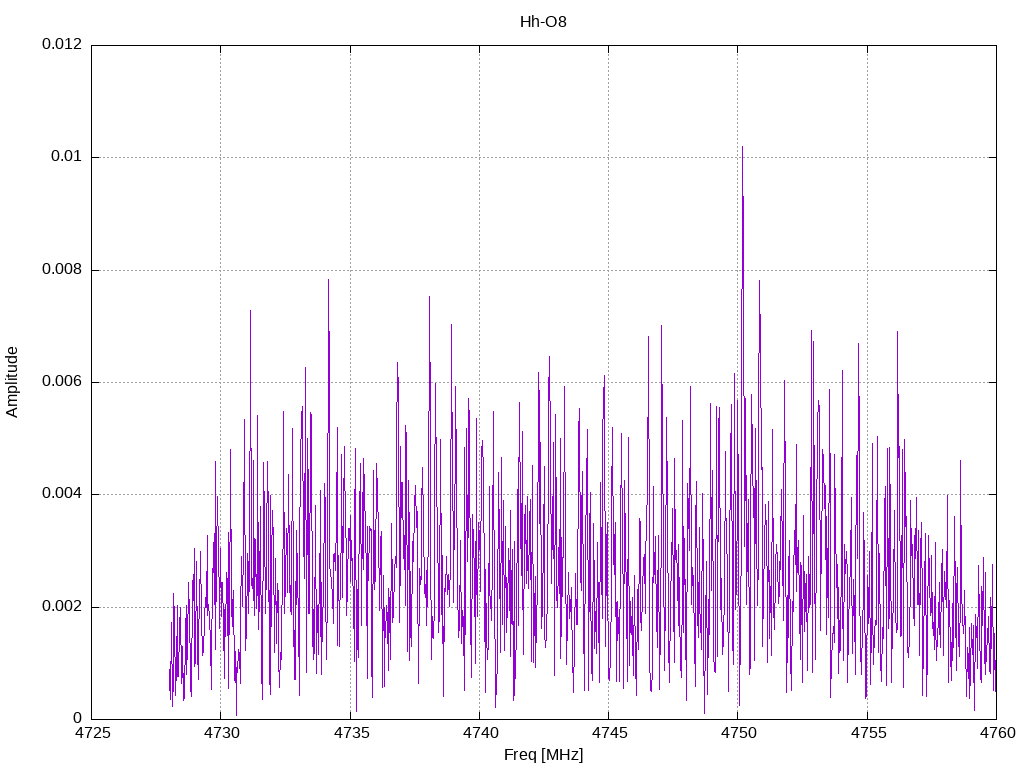Image resolution: width=1024 pixels, height=768 pixels.
Task: Select the Freq [MHz] x-axis label
Action: 543,755
